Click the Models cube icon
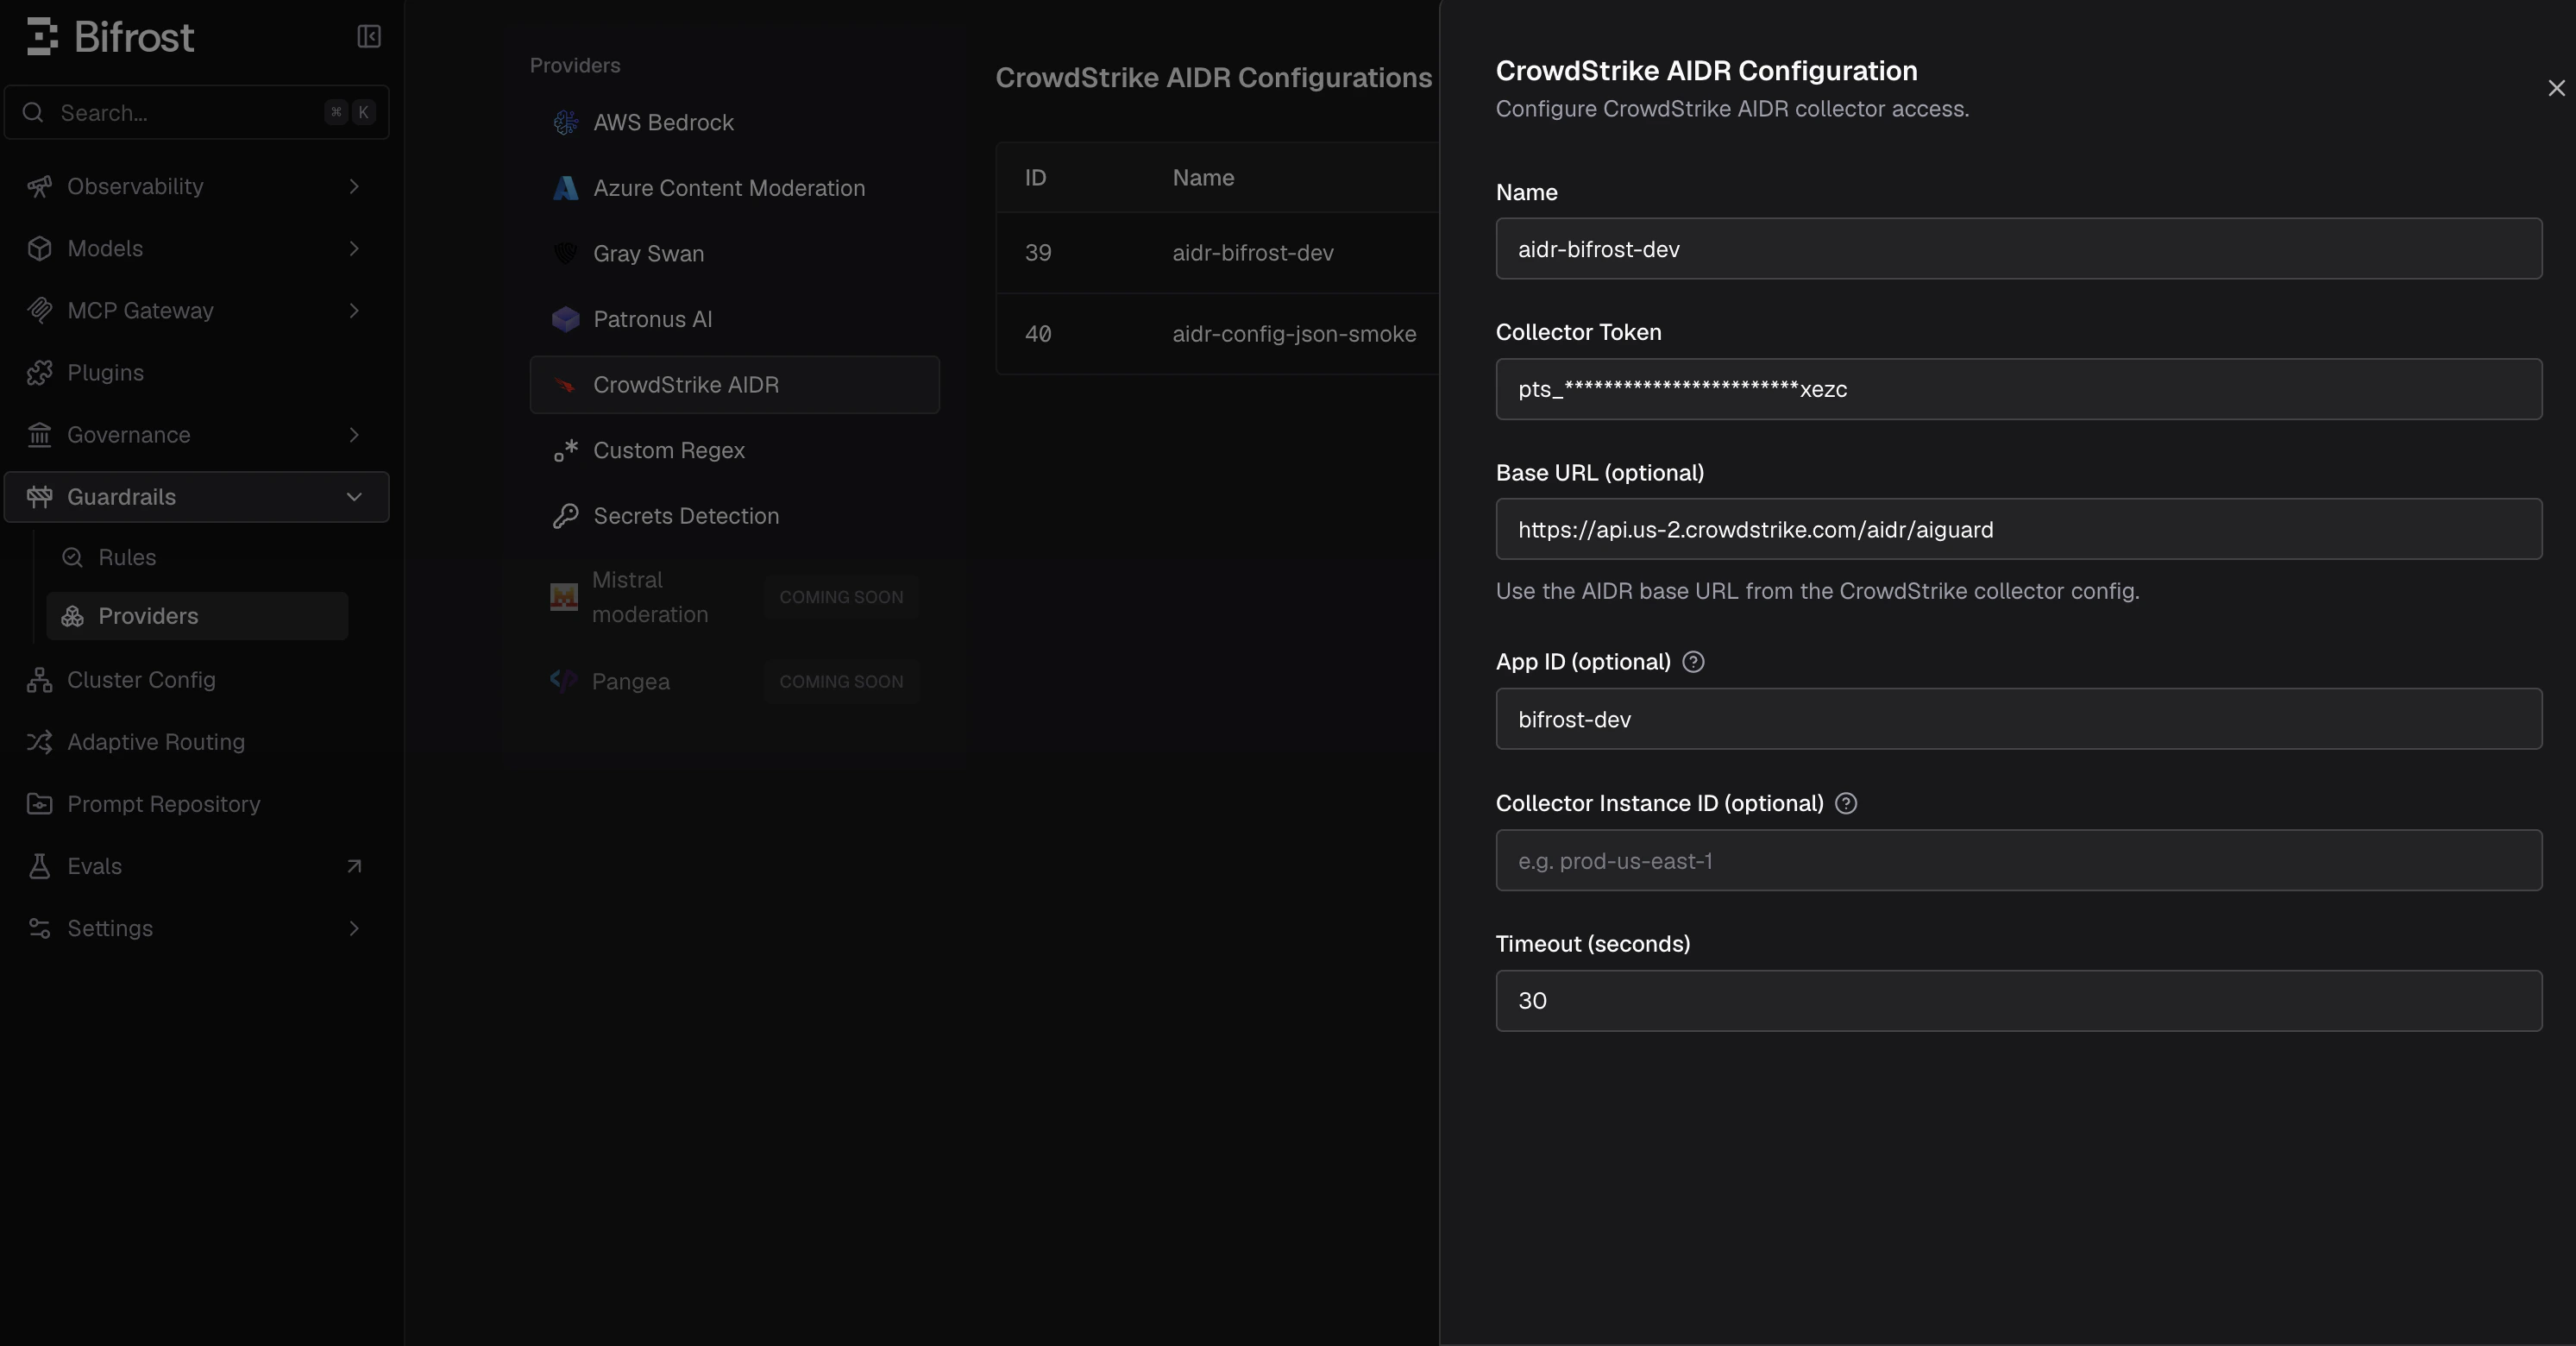 coord(39,248)
